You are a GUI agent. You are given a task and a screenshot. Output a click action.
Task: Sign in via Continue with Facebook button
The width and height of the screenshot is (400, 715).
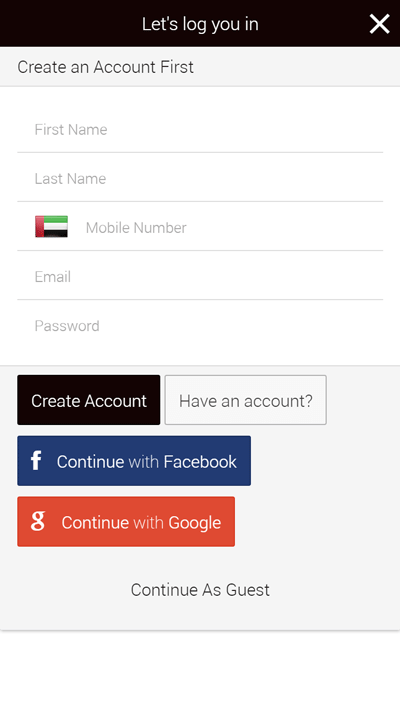134,461
